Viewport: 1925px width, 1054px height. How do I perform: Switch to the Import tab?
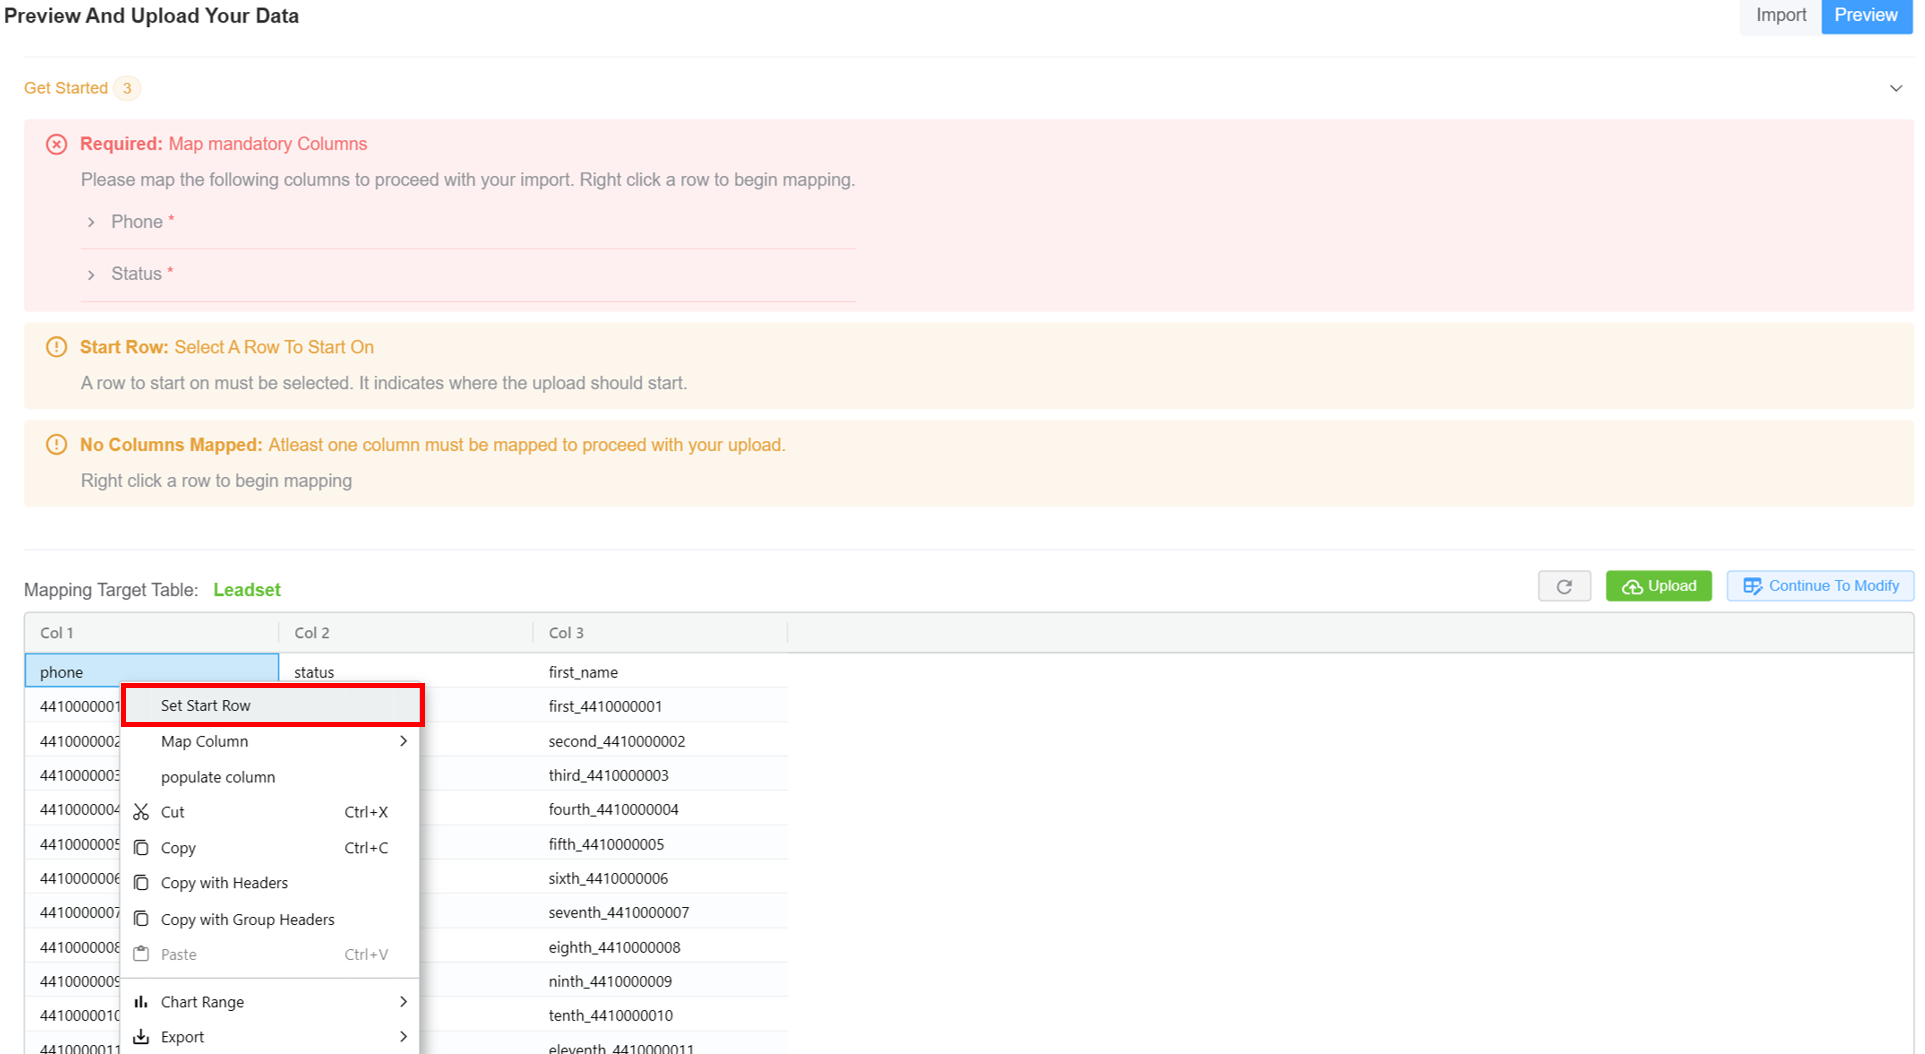pyautogui.click(x=1780, y=15)
